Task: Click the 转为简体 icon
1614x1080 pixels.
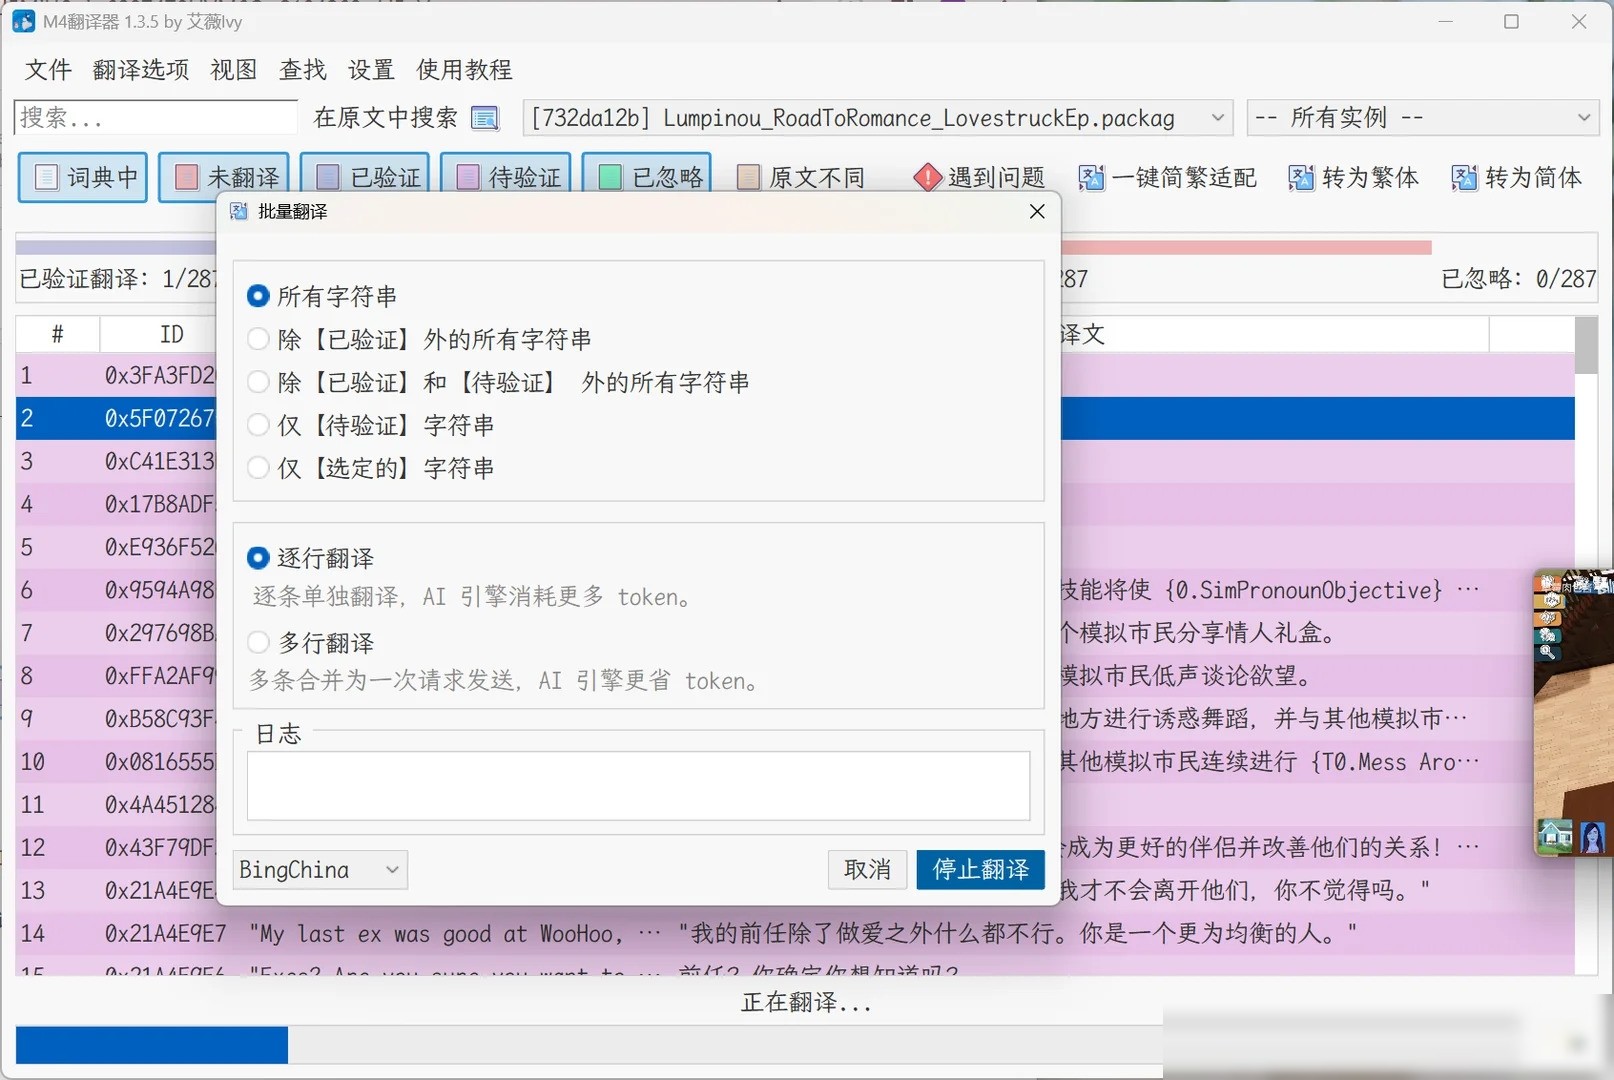Action: [1464, 178]
